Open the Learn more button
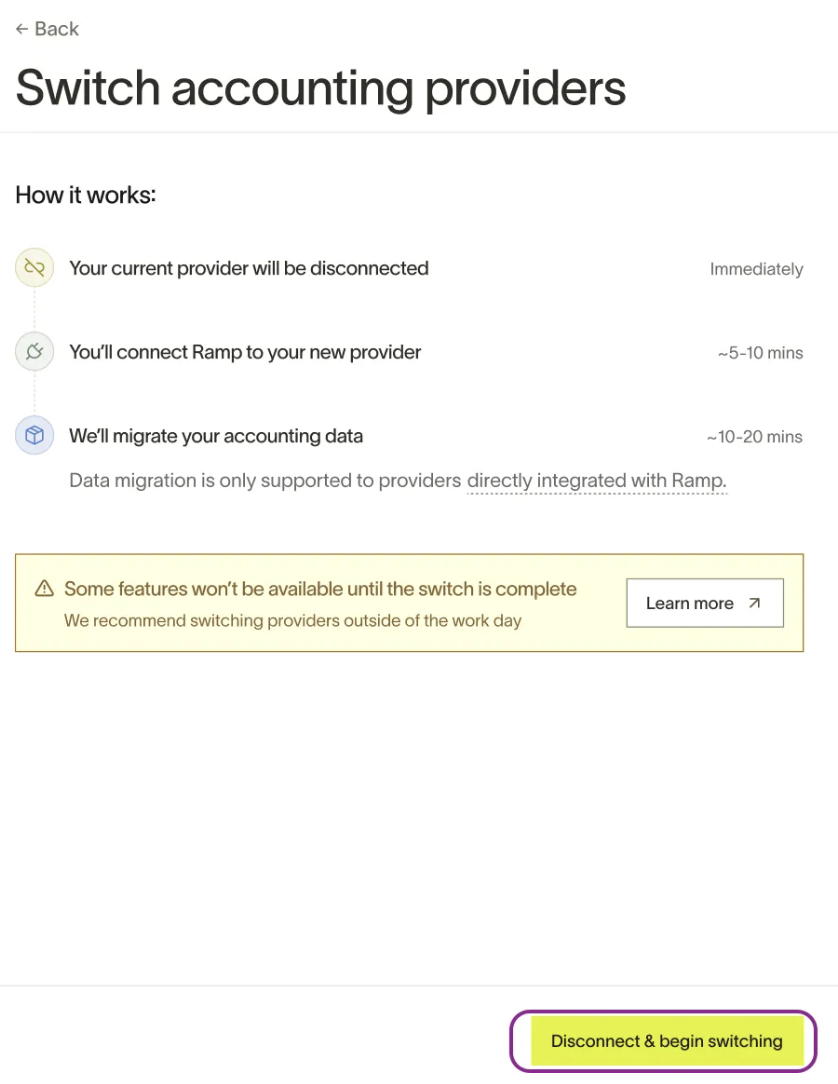The width and height of the screenshot is (838, 1084). pyautogui.click(x=705, y=603)
